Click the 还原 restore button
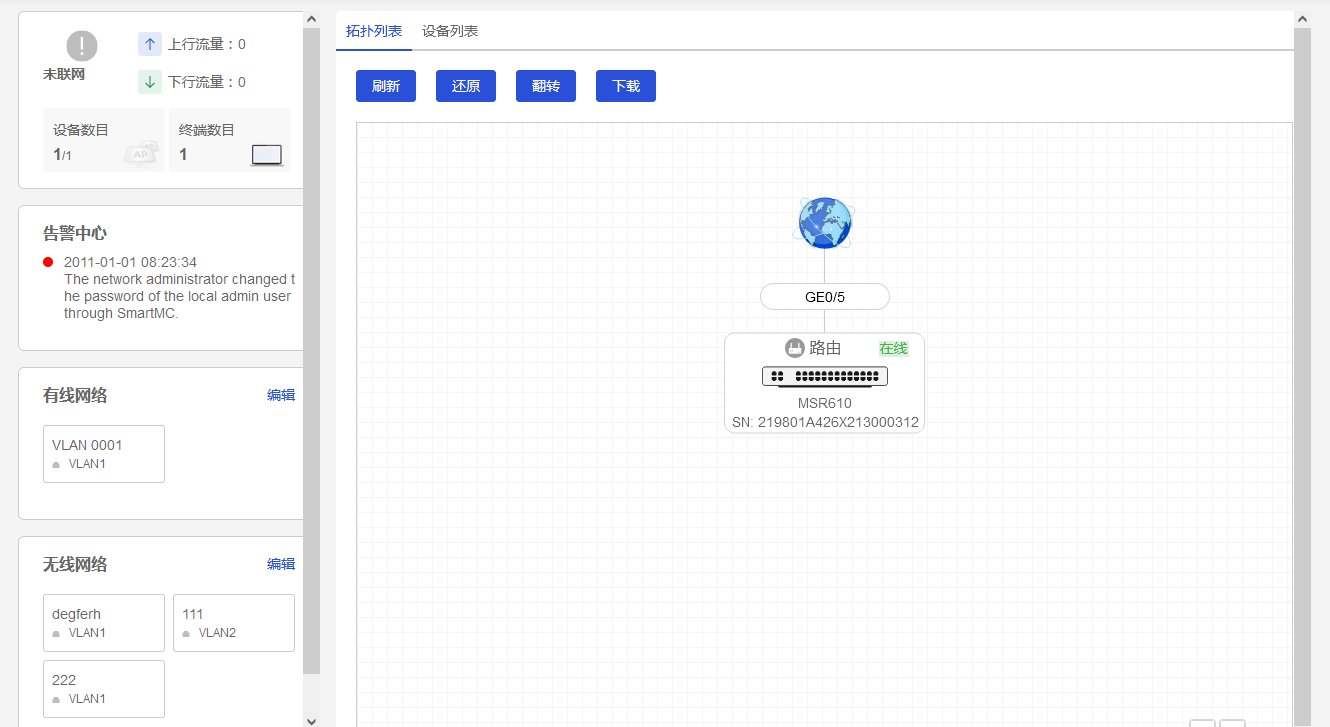1330x727 pixels. 466,86
